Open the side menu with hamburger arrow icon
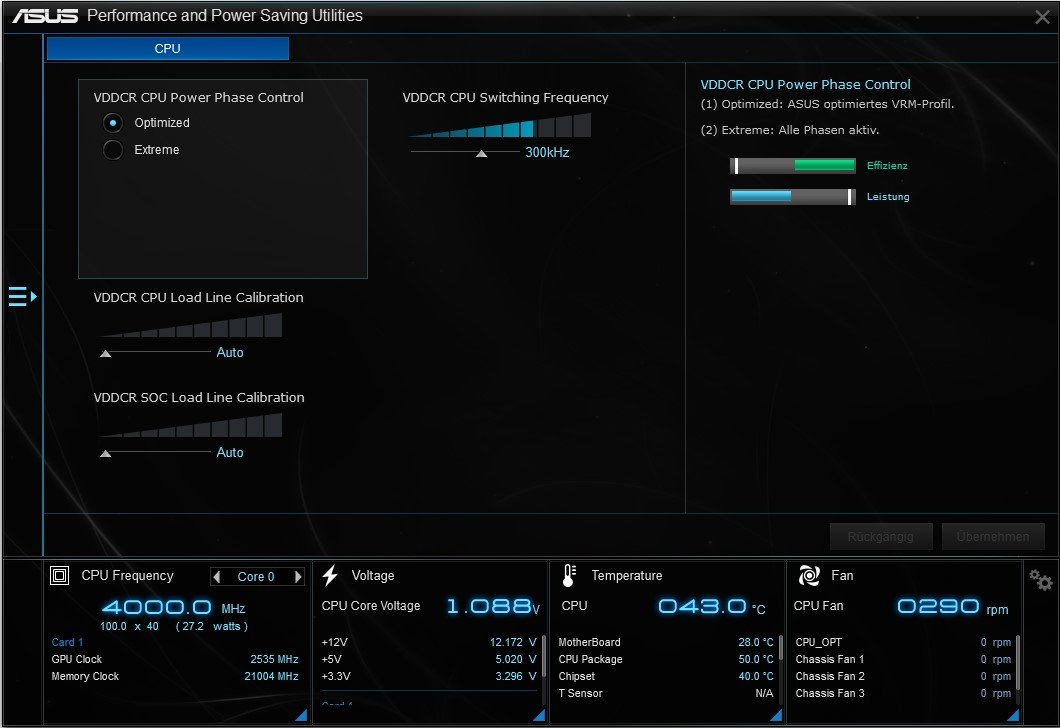 click(22, 296)
